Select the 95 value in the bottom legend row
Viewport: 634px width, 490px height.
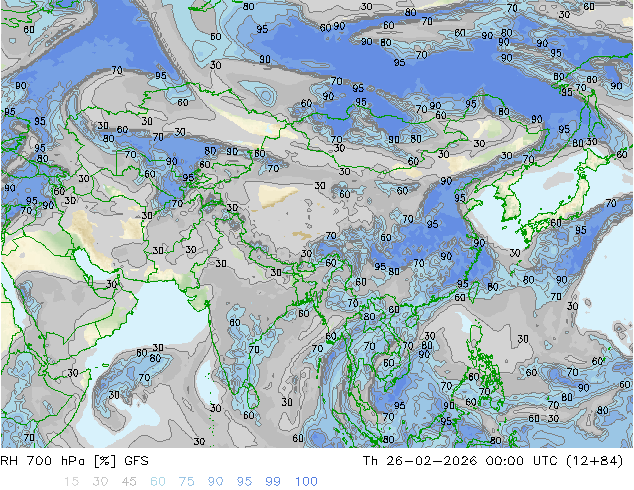point(244,482)
